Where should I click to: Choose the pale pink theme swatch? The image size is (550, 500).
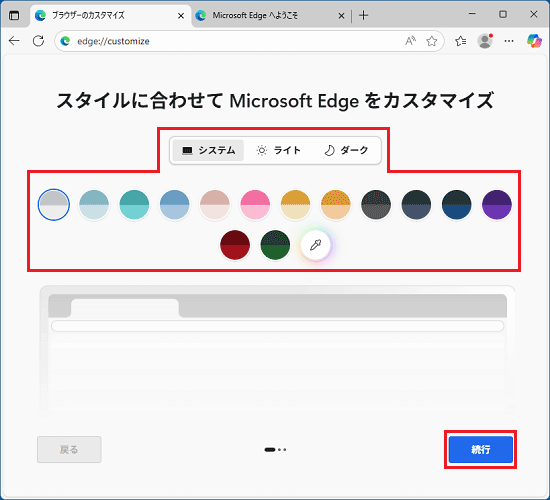(215, 205)
